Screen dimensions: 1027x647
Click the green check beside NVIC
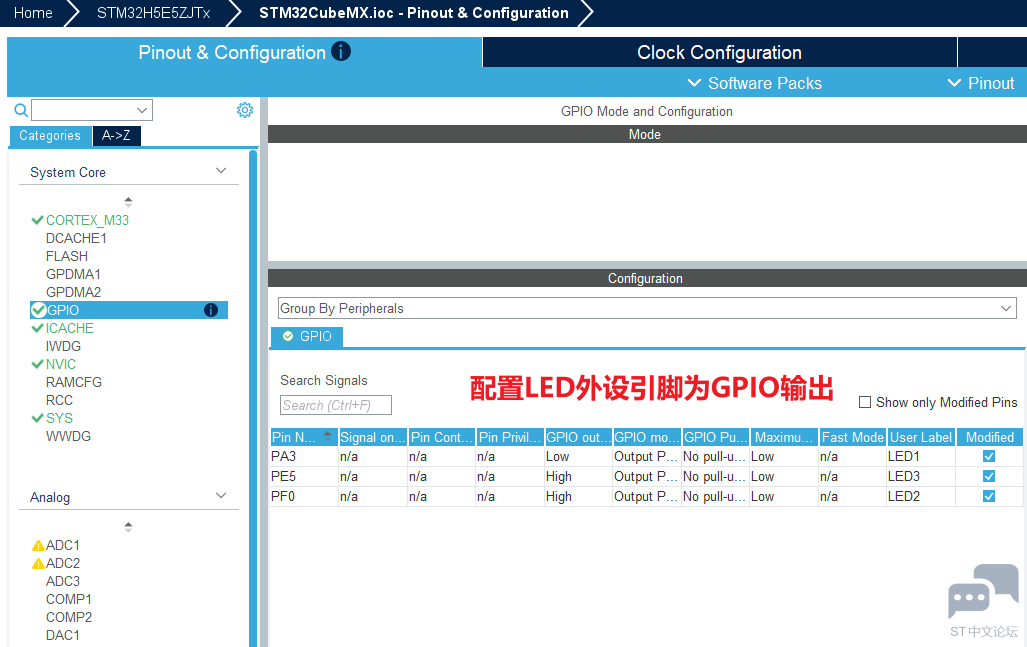coord(37,364)
